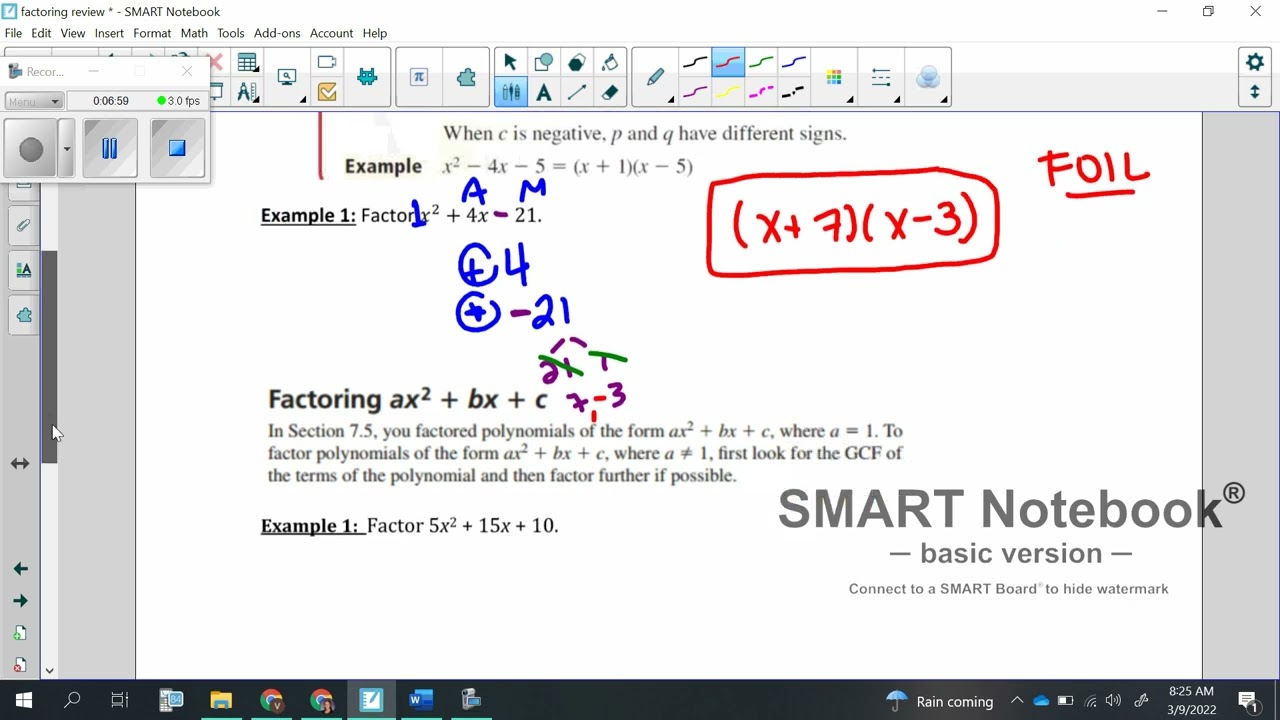
Task: Open the pen types selector
Action: tap(656, 77)
